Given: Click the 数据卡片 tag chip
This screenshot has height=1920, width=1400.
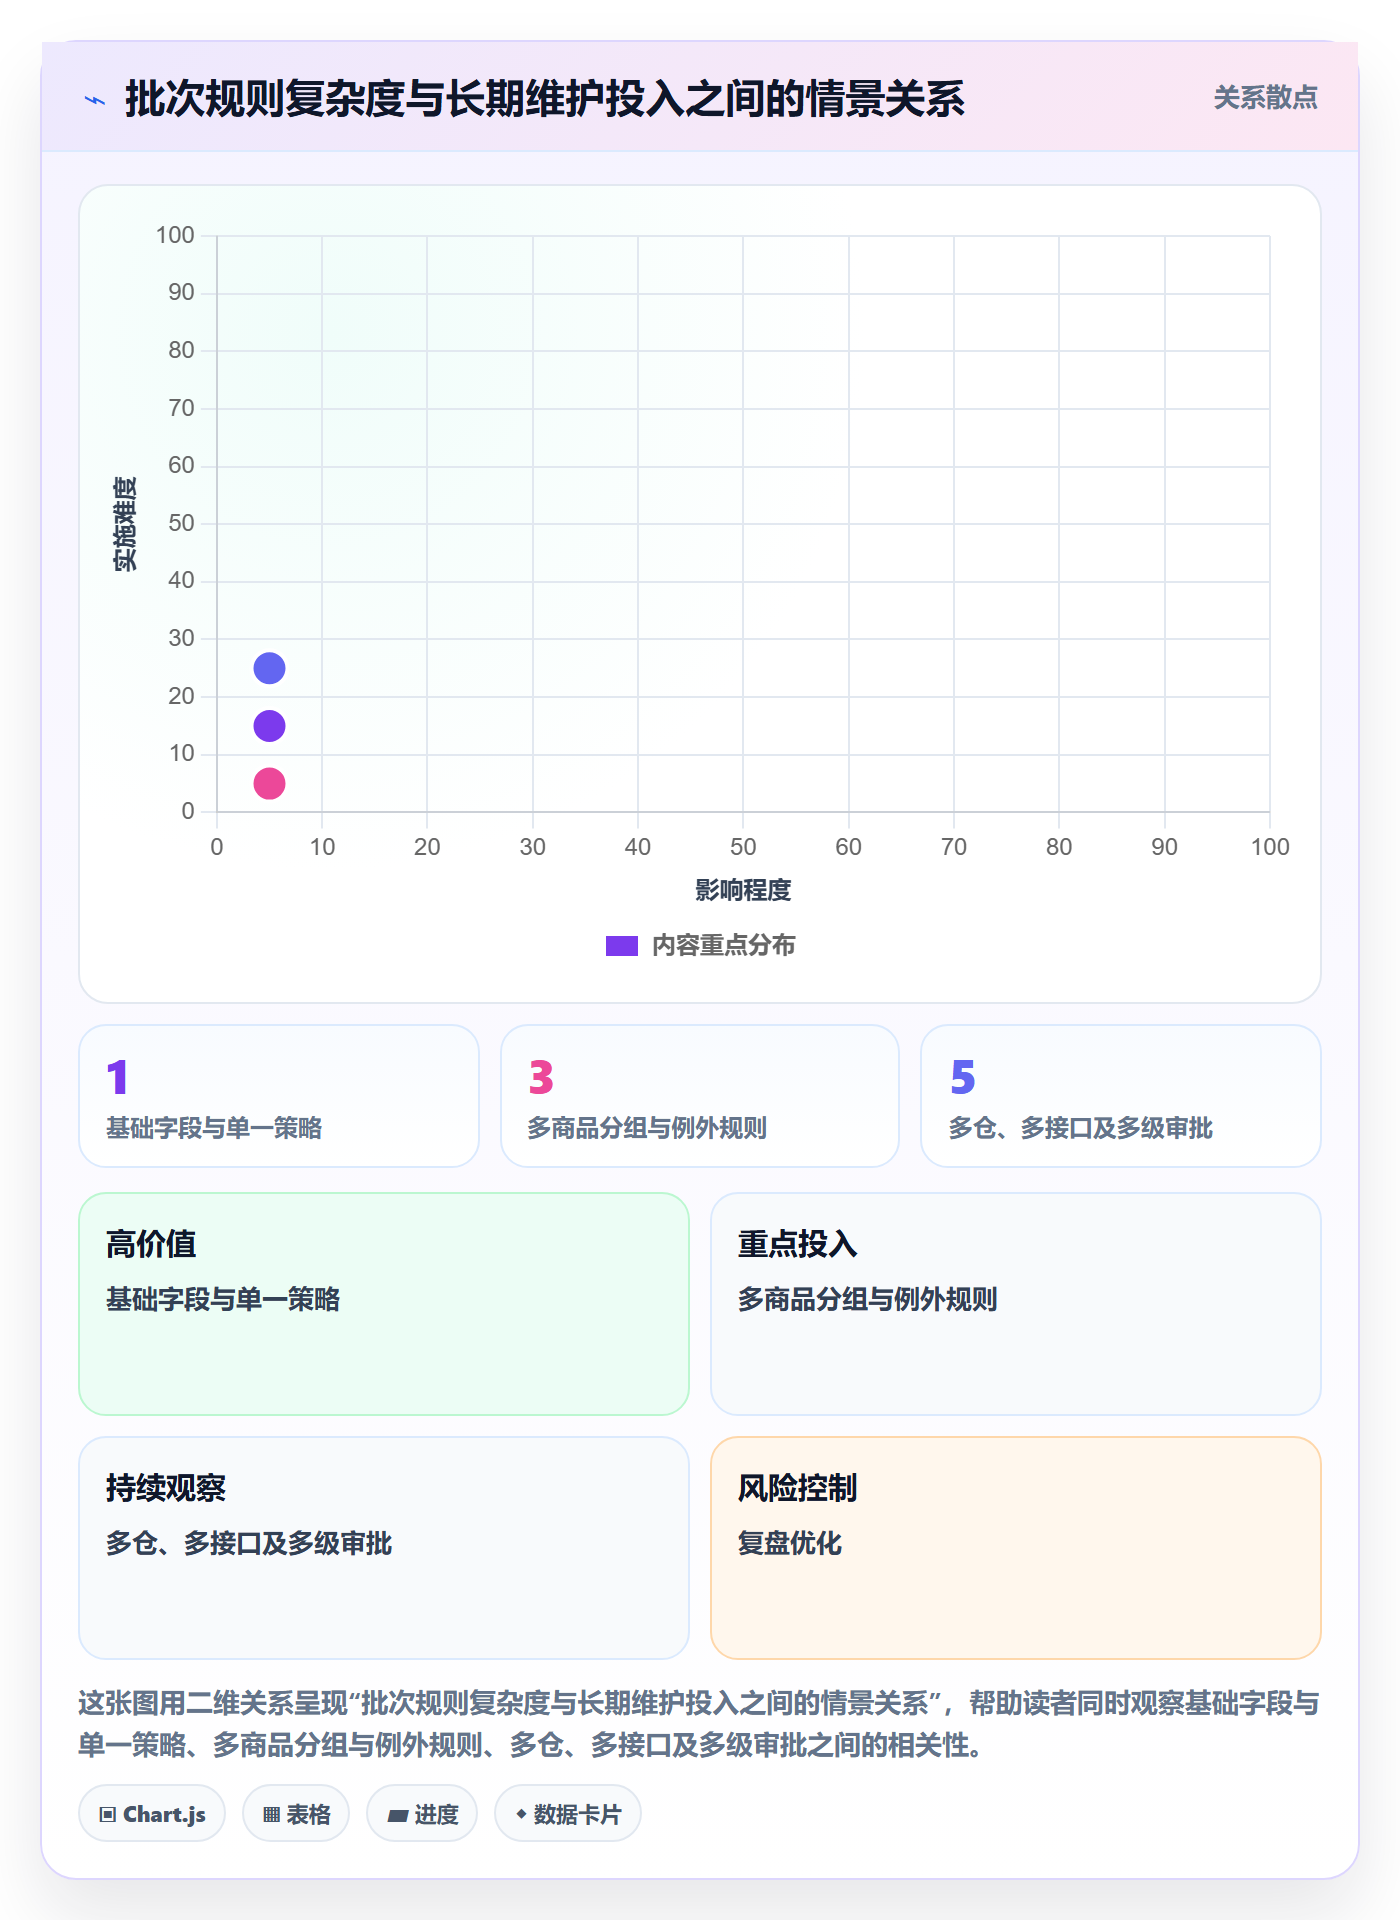Looking at the screenshot, I should click(x=568, y=1814).
